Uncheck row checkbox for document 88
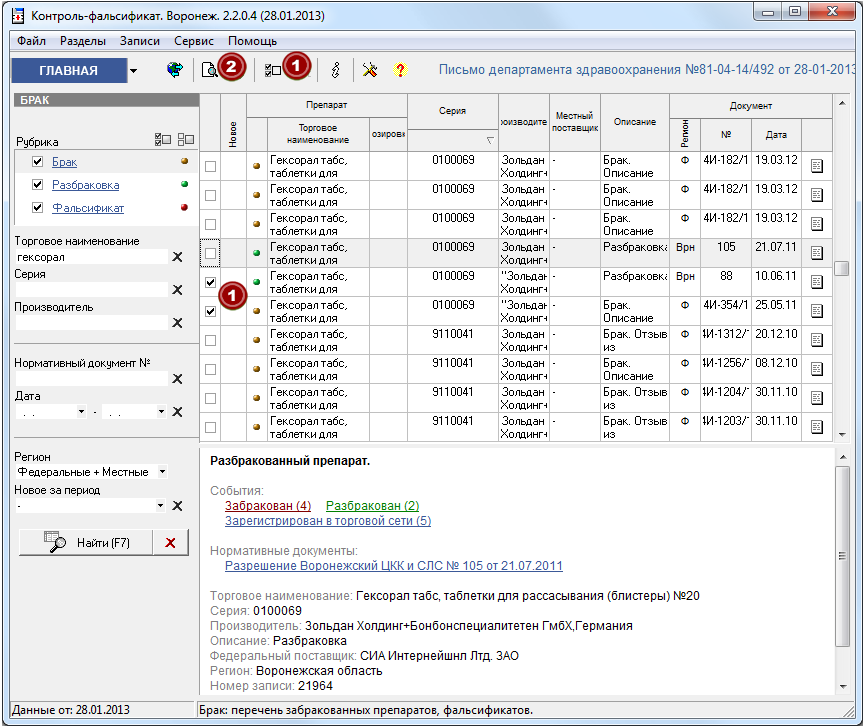 (x=210, y=283)
